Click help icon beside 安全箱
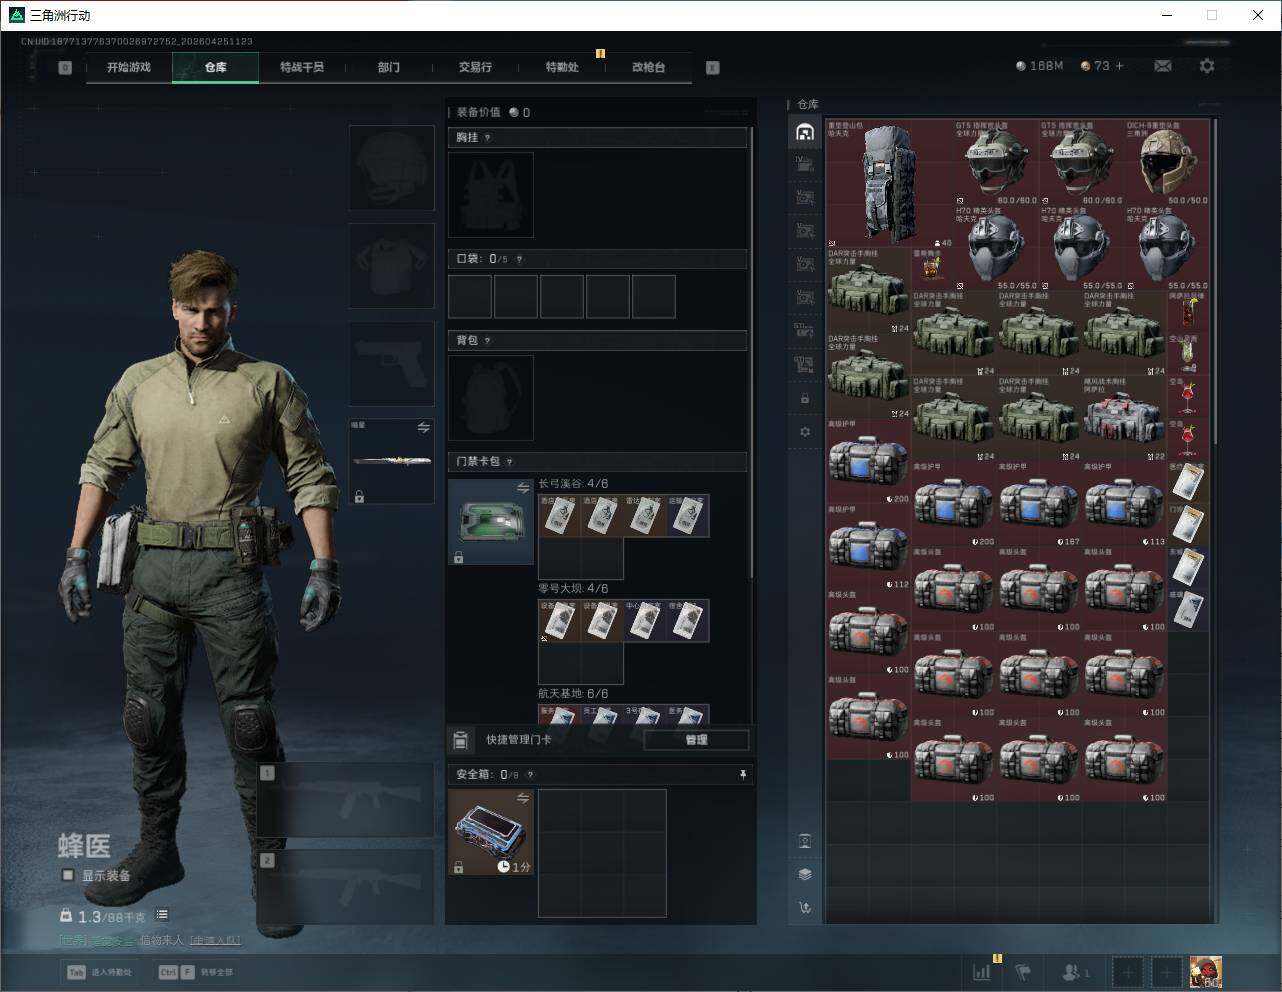The height and width of the screenshot is (992, 1282). [530, 775]
